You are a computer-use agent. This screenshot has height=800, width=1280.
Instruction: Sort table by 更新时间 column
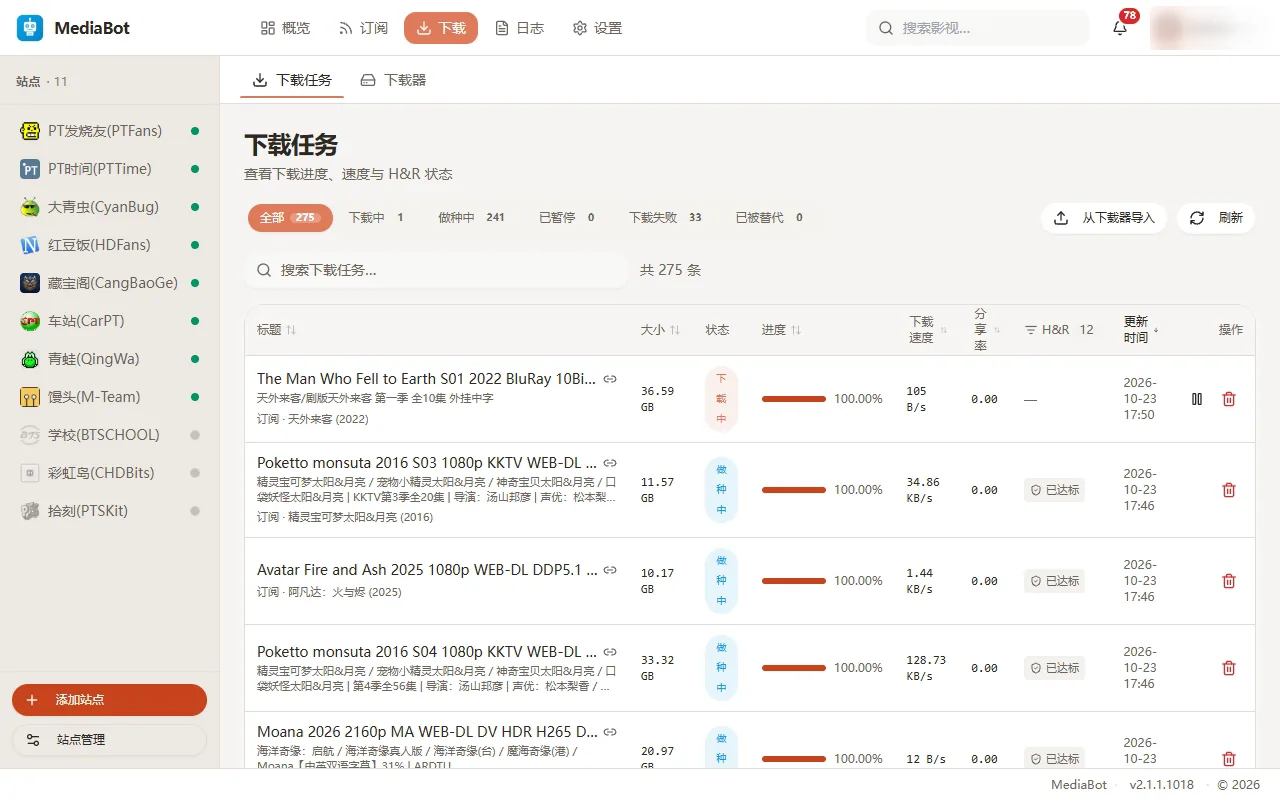point(1142,330)
